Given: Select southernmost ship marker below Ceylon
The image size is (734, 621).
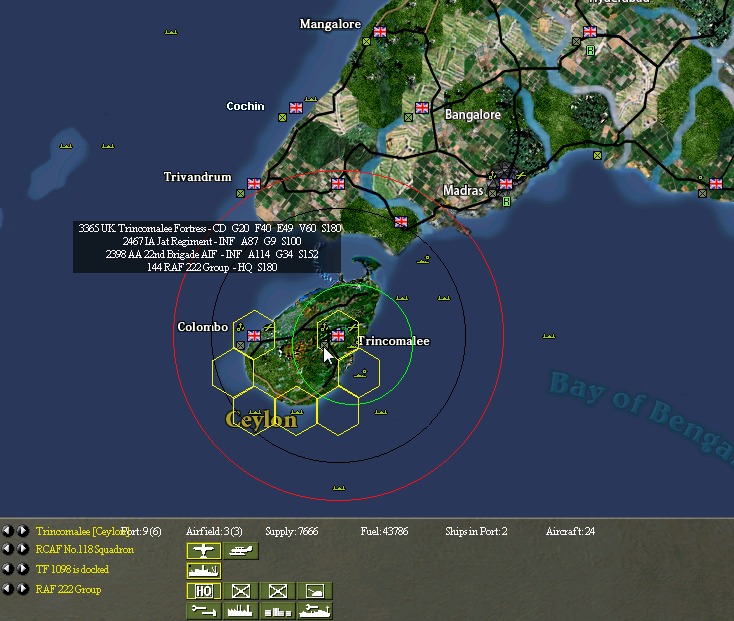Looking at the screenshot, I should 338,488.
